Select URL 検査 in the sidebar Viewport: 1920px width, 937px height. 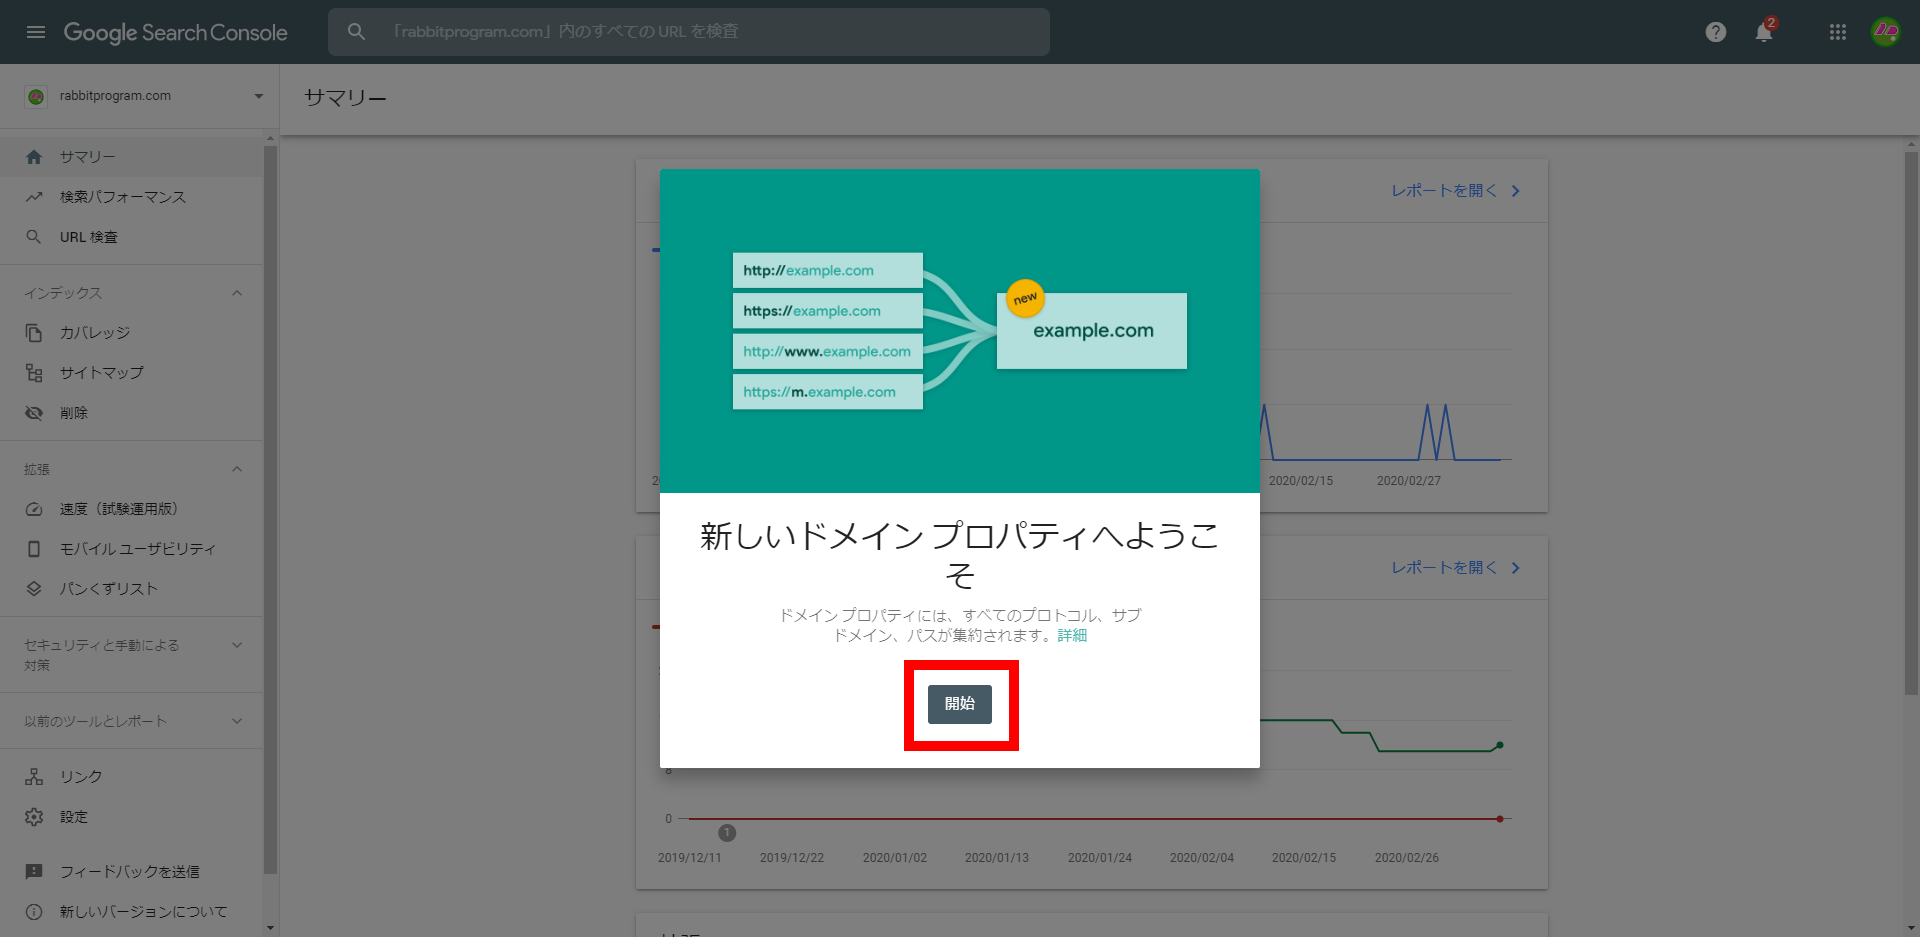(x=131, y=237)
